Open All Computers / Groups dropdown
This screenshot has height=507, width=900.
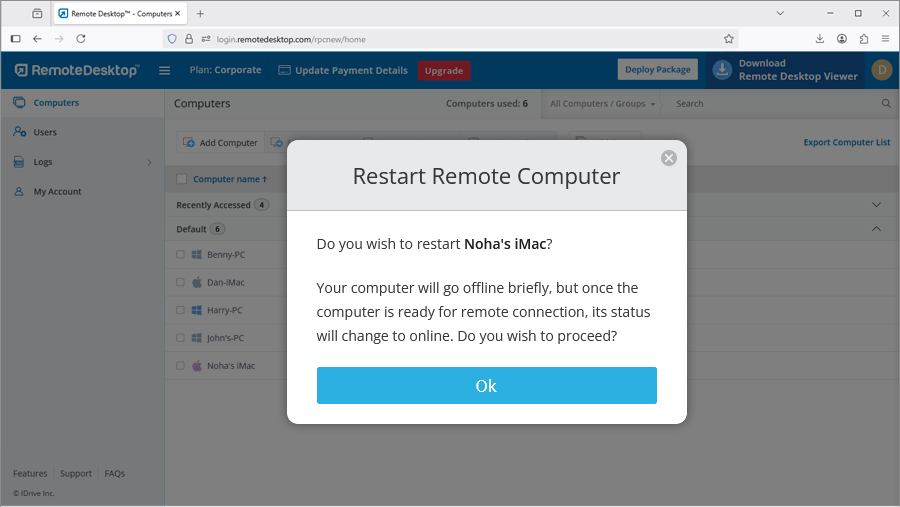tap(603, 103)
